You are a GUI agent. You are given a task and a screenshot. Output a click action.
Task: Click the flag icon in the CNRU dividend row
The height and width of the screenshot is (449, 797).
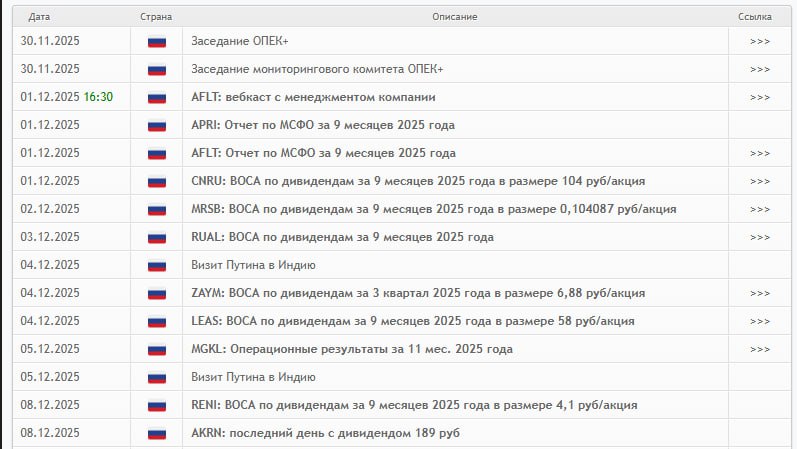click(156, 181)
